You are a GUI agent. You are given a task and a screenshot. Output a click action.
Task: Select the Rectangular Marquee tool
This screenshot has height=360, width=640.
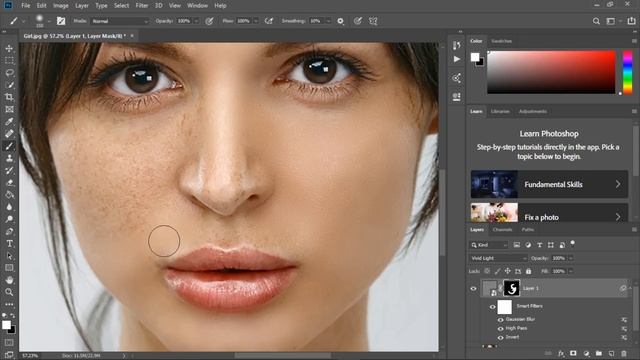click(9, 60)
